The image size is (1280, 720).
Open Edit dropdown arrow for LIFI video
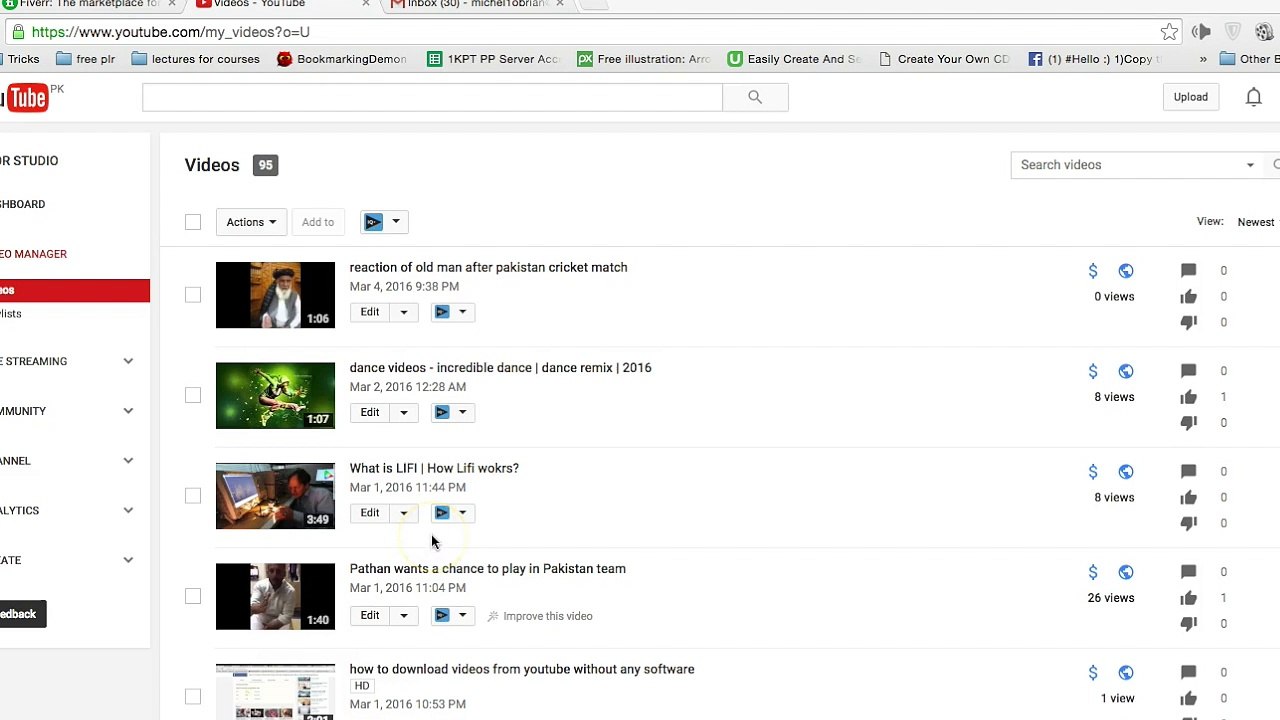coord(404,513)
